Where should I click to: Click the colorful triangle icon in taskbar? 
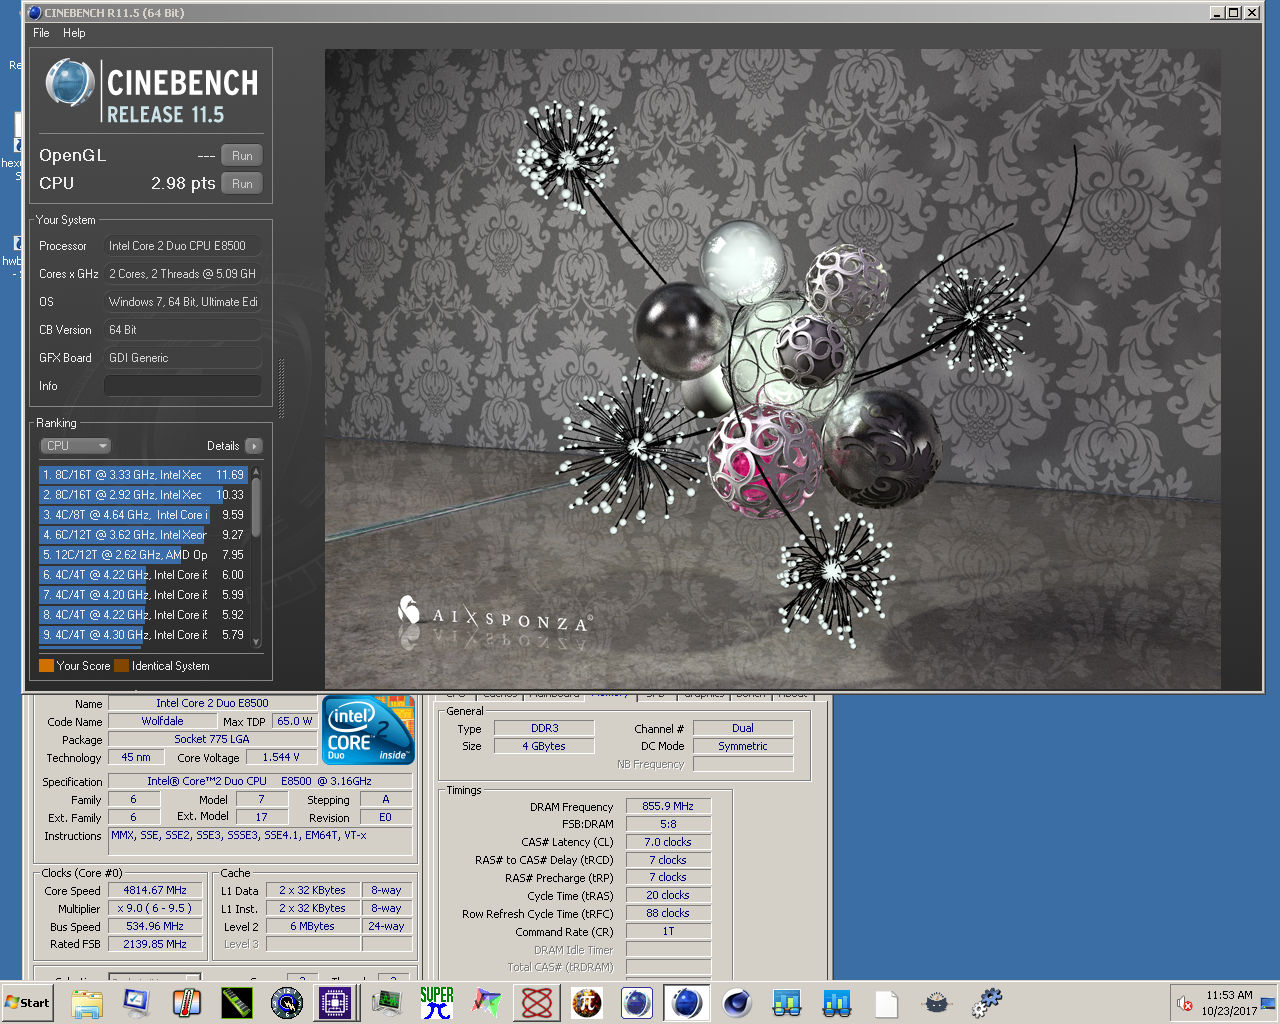tap(487, 1003)
